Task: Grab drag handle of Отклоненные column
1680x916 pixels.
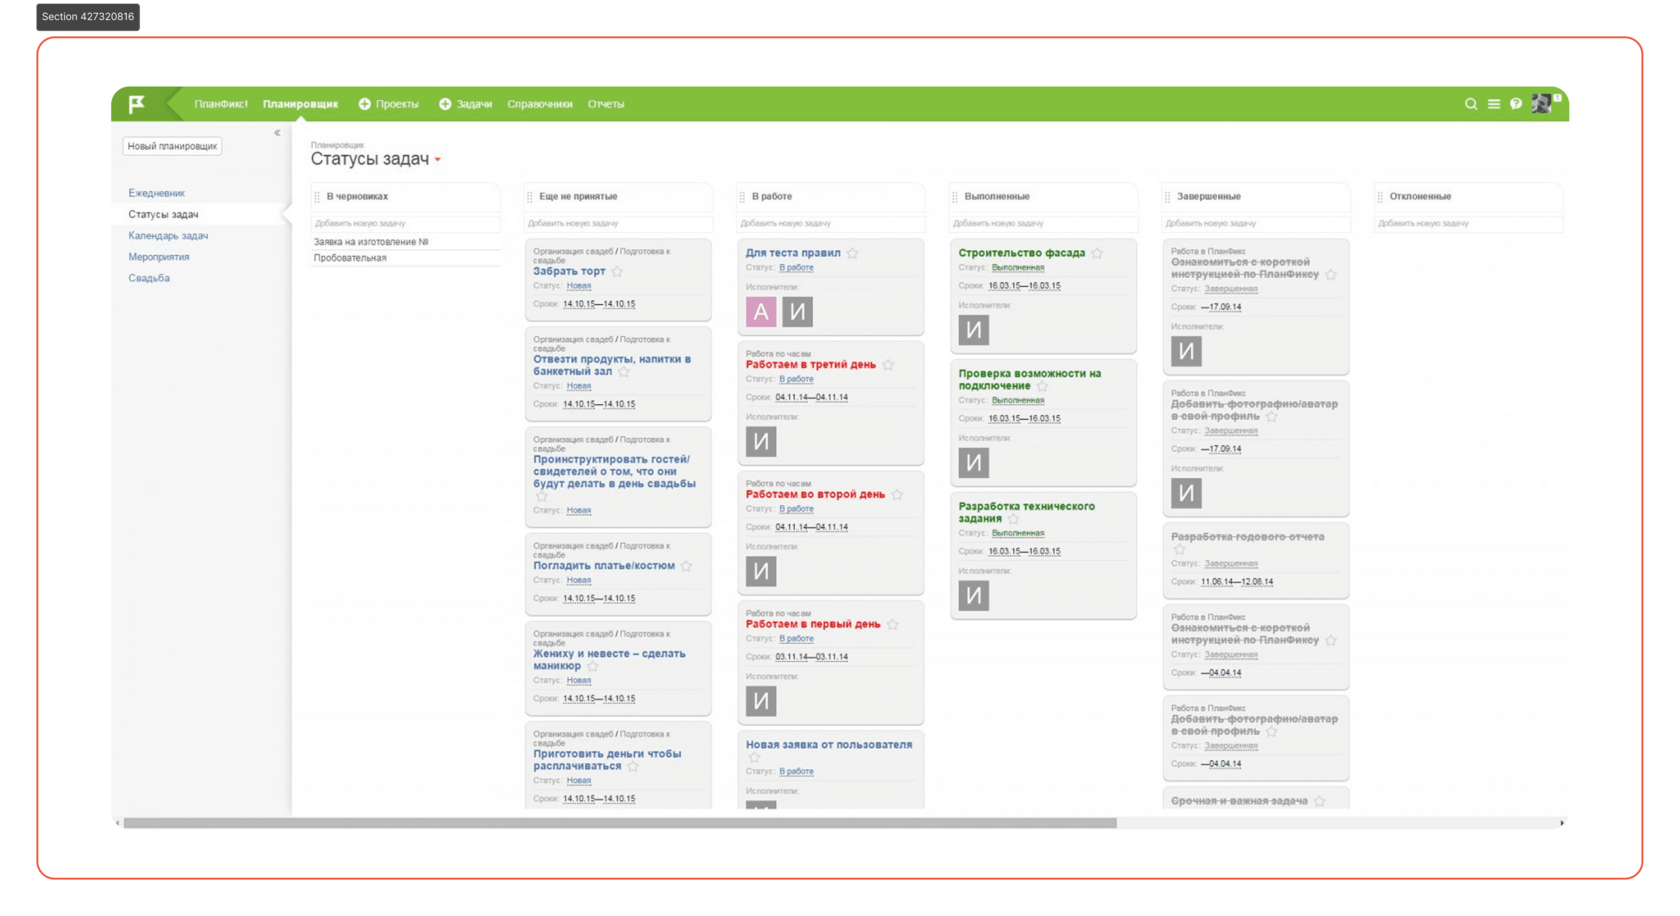Action: click(1380, 197)
